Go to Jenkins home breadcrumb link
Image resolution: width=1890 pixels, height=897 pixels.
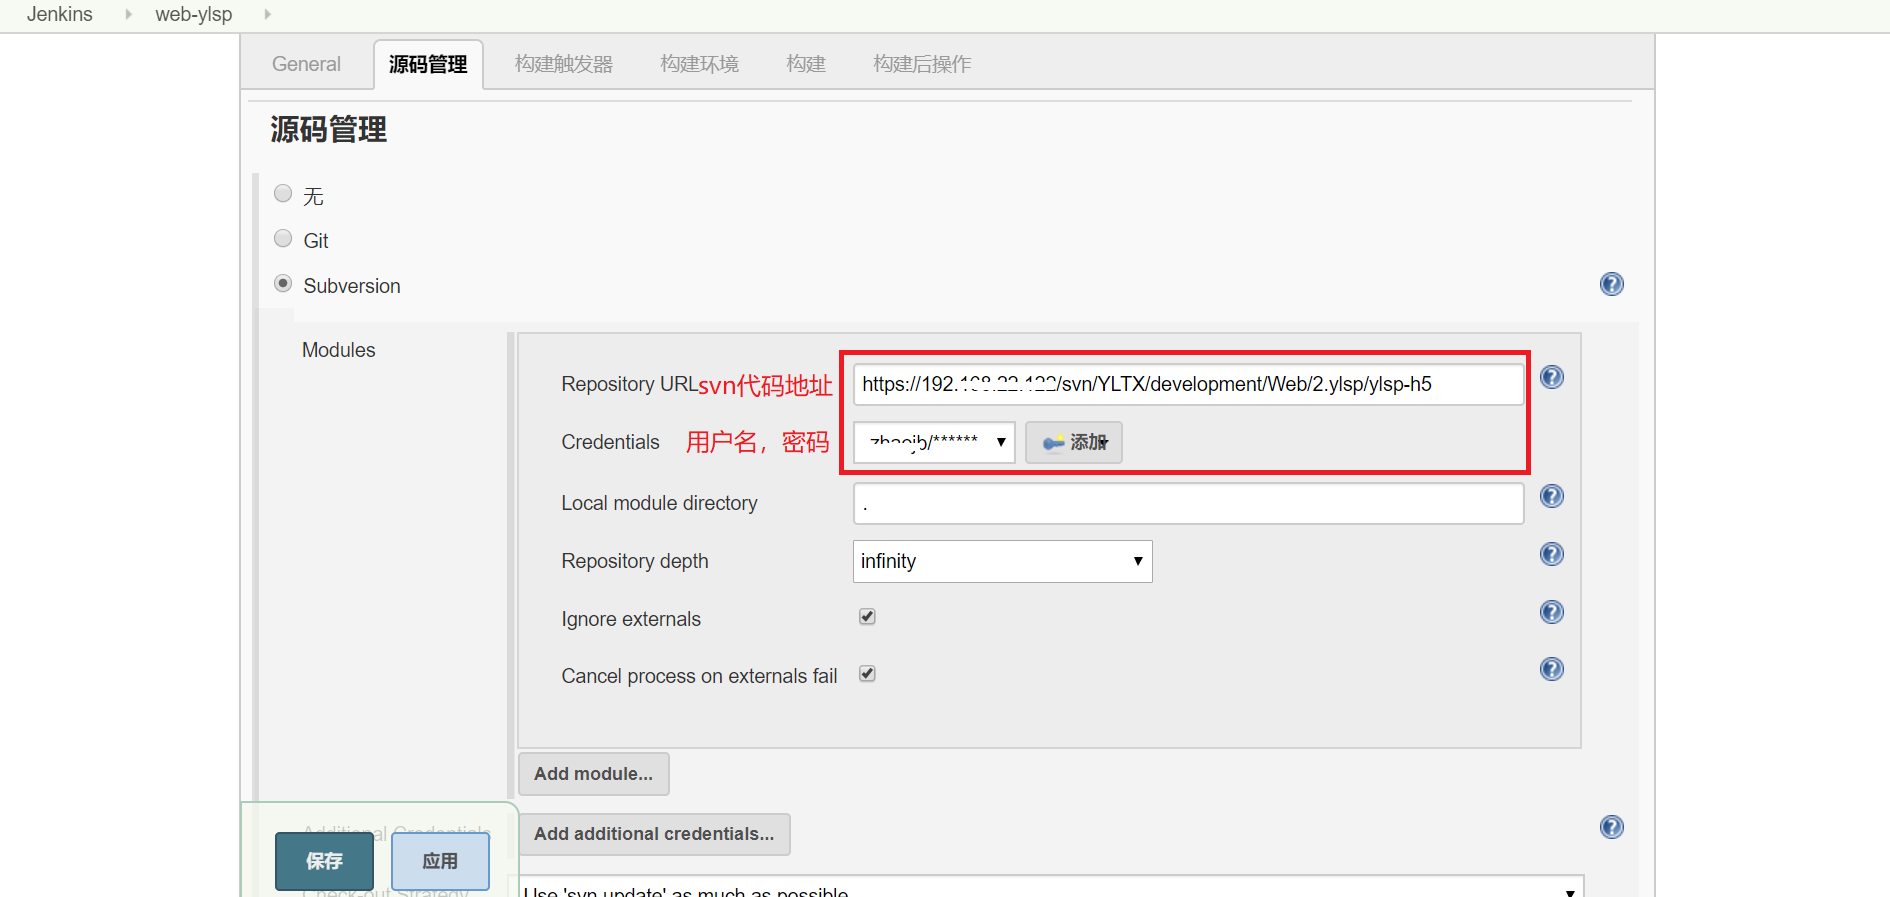click(60, 14)
